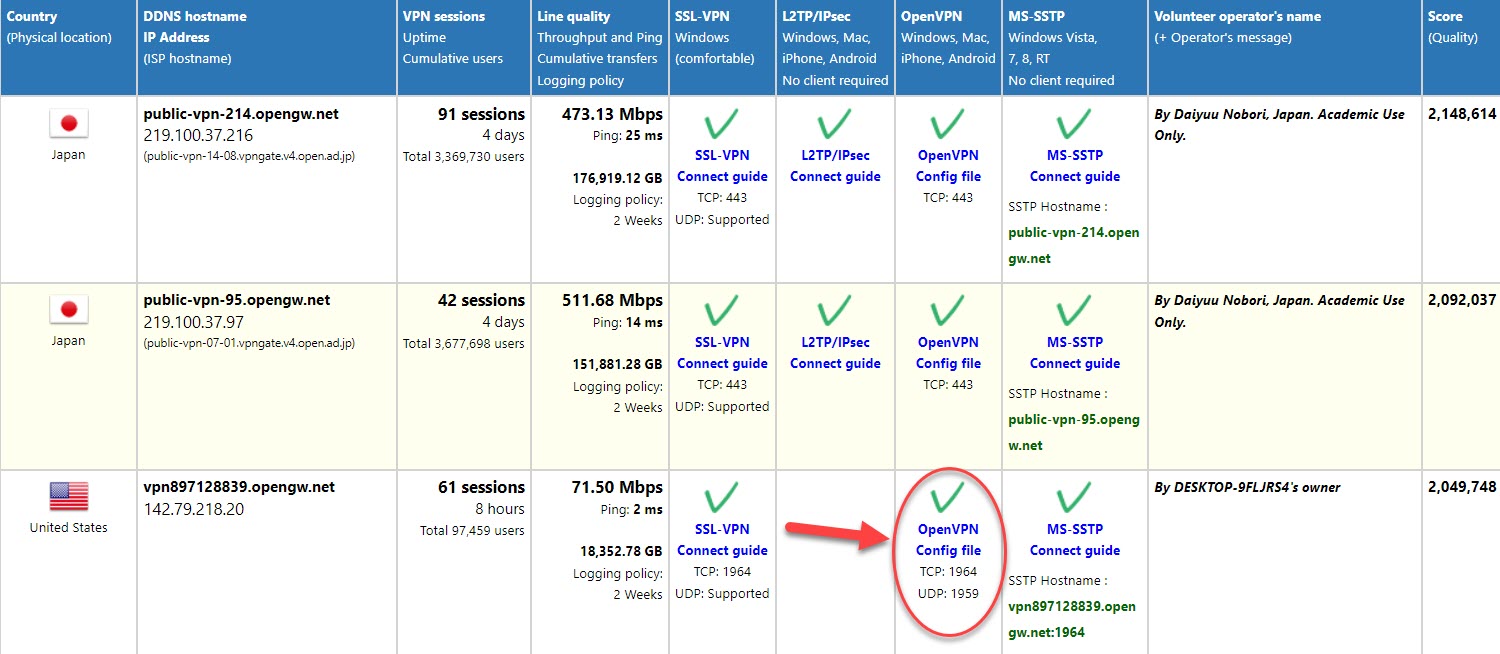Click the Japan flag in the public-vpn-95 row
The width and height of the screenshot is (1500, 654).
[69, 310]
